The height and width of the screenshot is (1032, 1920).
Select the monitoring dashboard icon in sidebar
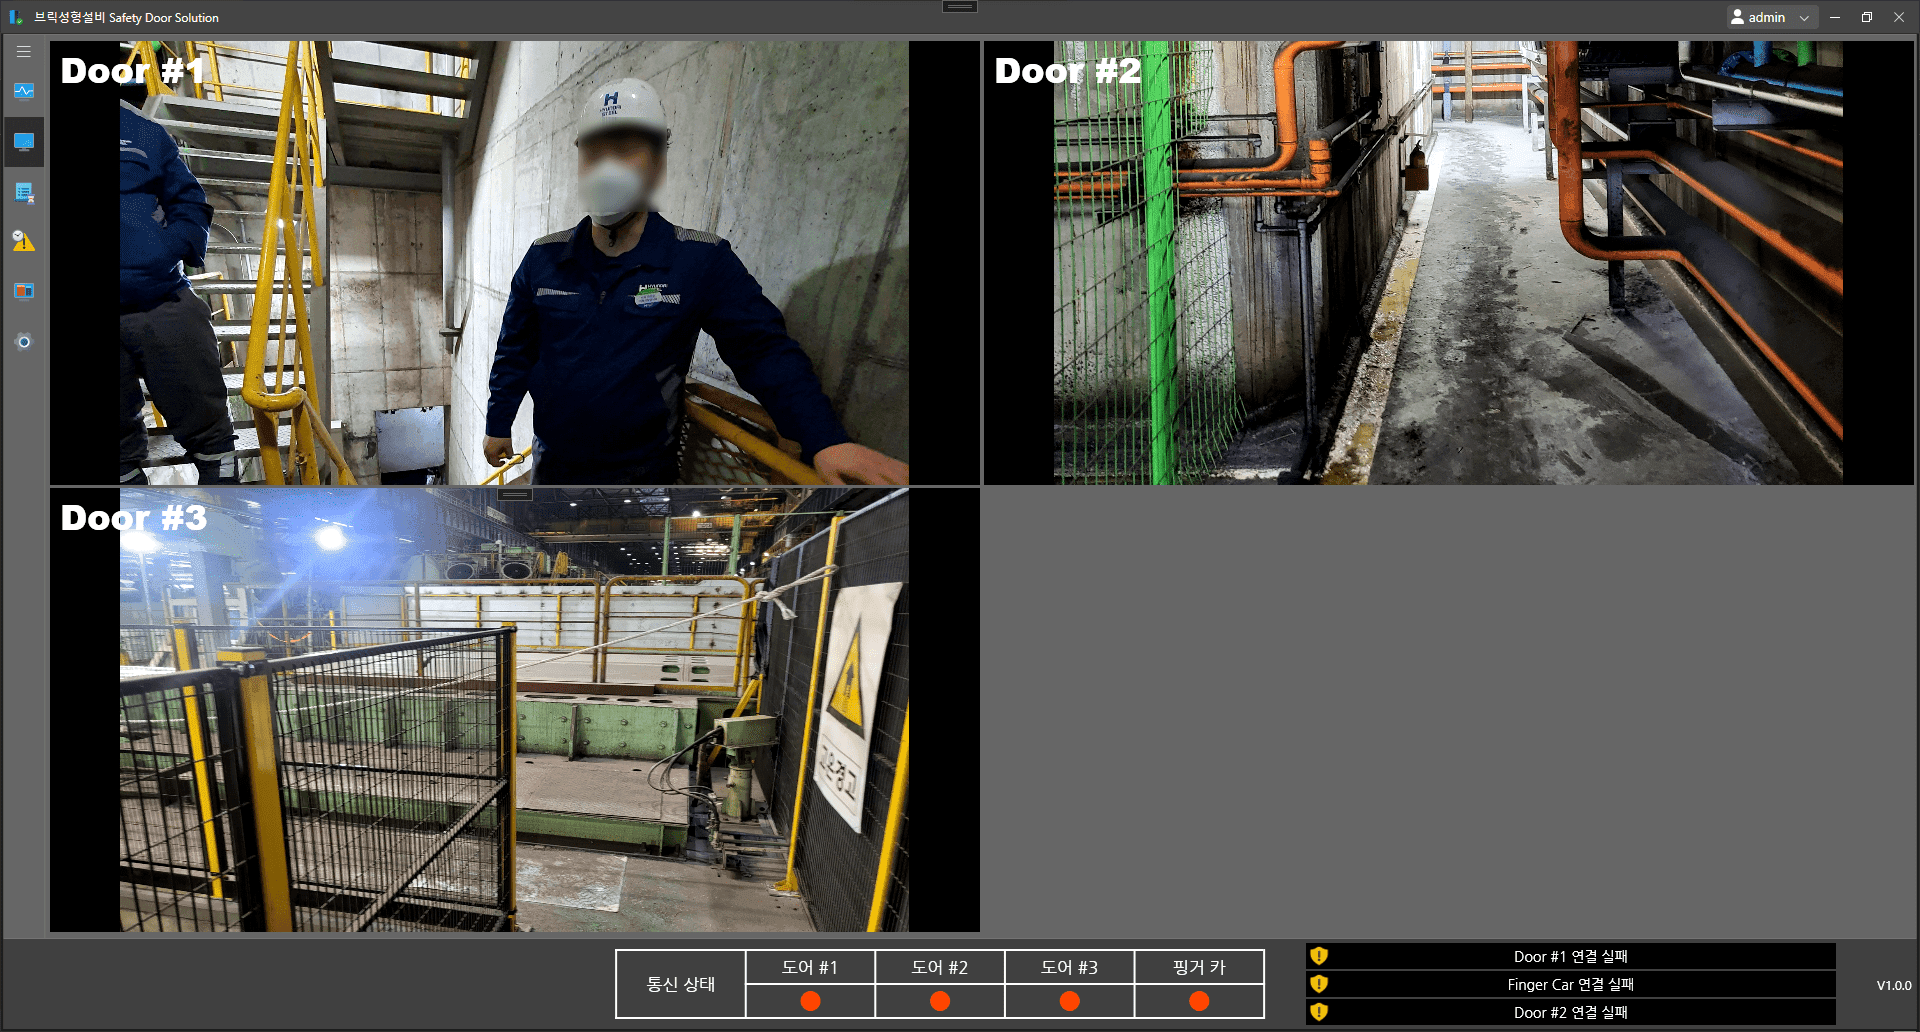tap(23, 91)
